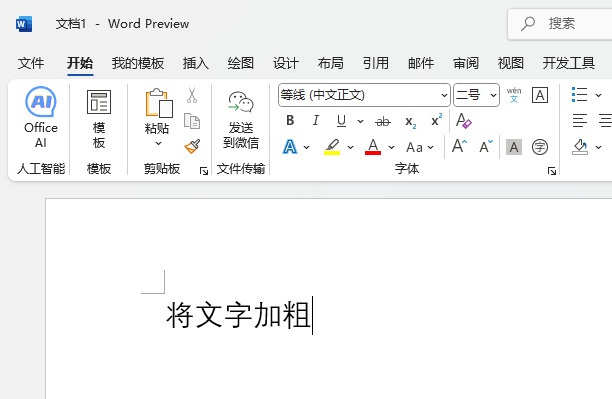Switch to the 绘图 tab
This screenshot has width=612, height=399.
[241, 63]
